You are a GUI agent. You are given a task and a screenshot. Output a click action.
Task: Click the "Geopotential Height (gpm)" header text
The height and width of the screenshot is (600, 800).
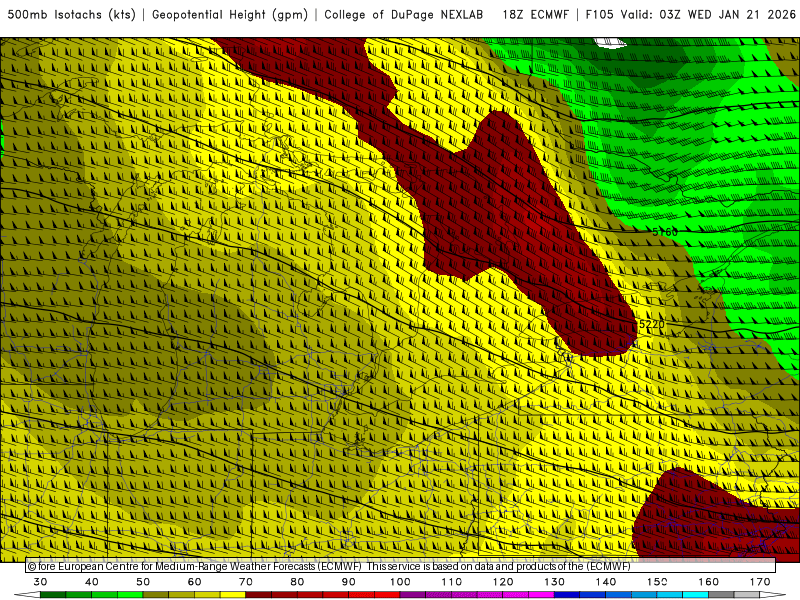230,14
